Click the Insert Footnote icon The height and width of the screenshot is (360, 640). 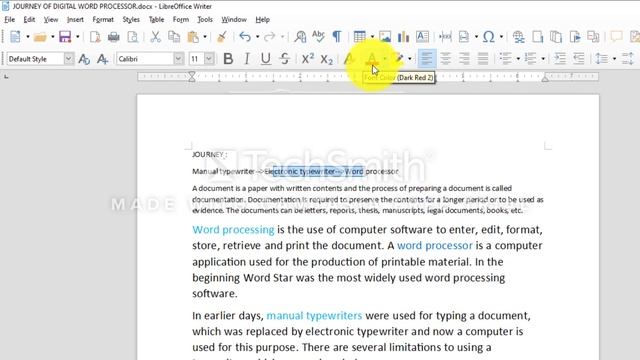[x=538, y=37]
